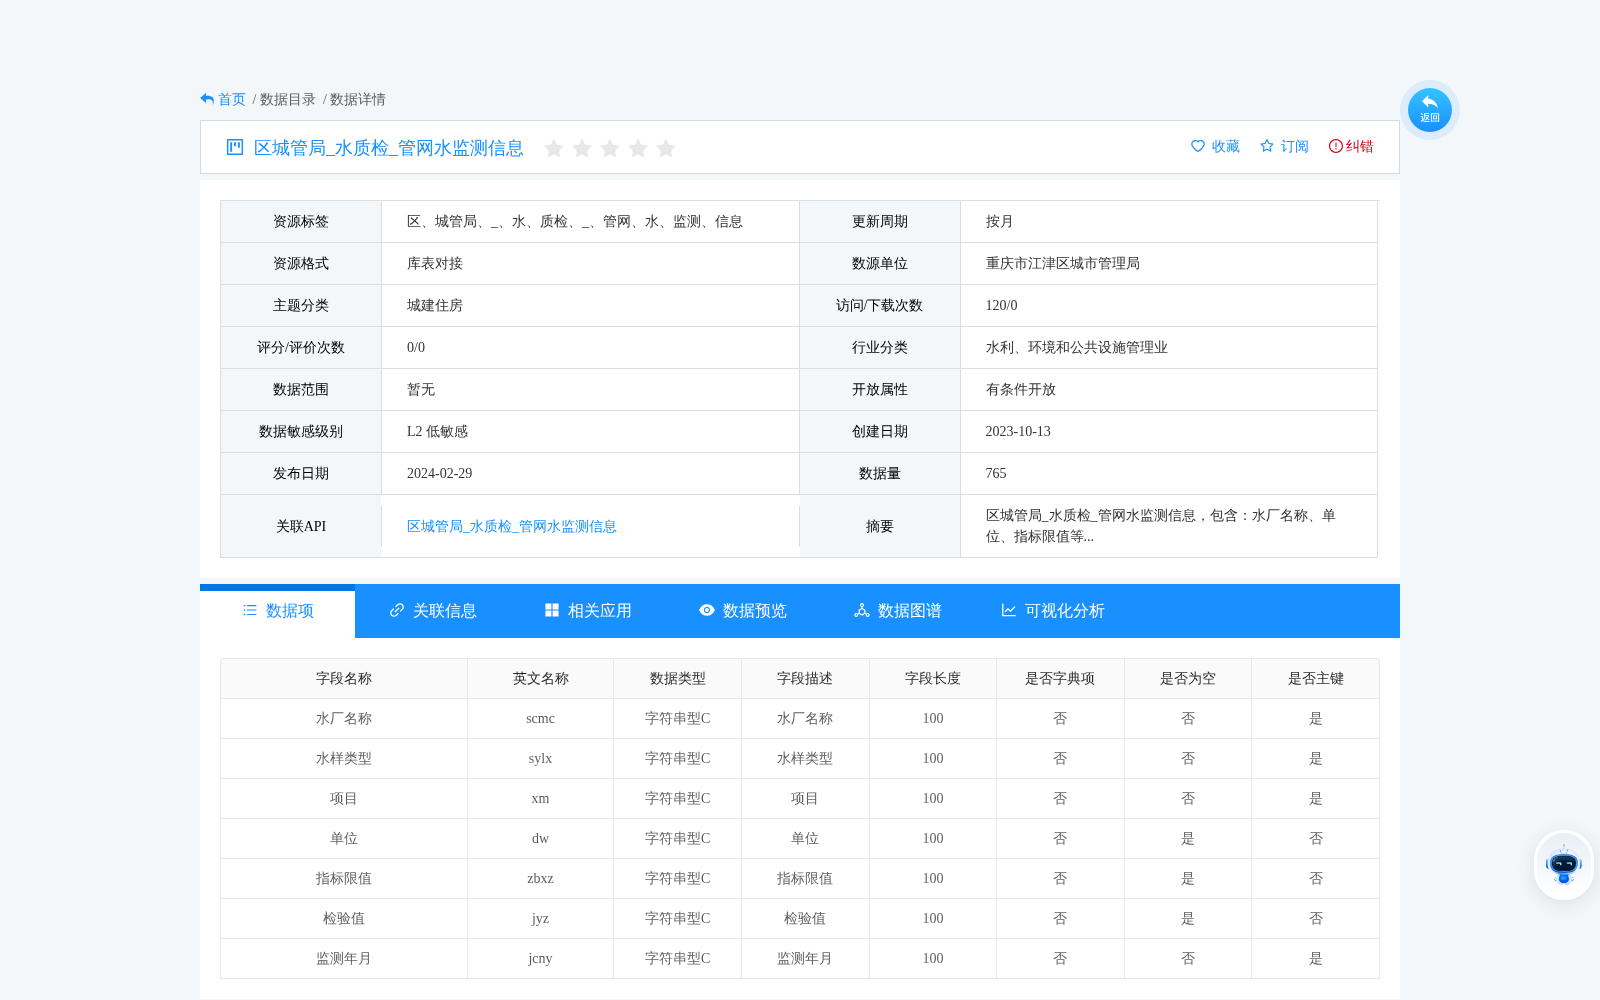Click the star icon for 订阅
The image size is (1600, 1000).
tap(1267, 146)
